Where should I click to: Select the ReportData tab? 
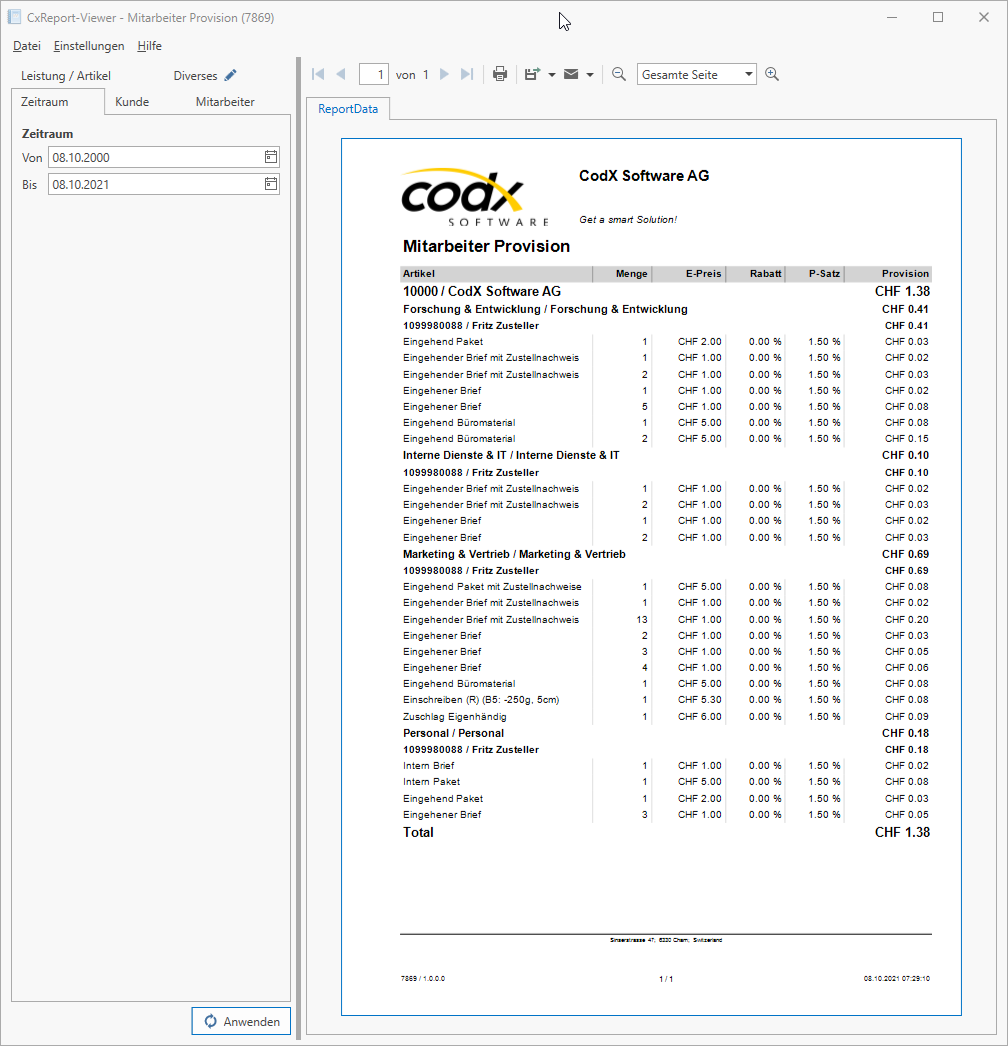[348, 109]
